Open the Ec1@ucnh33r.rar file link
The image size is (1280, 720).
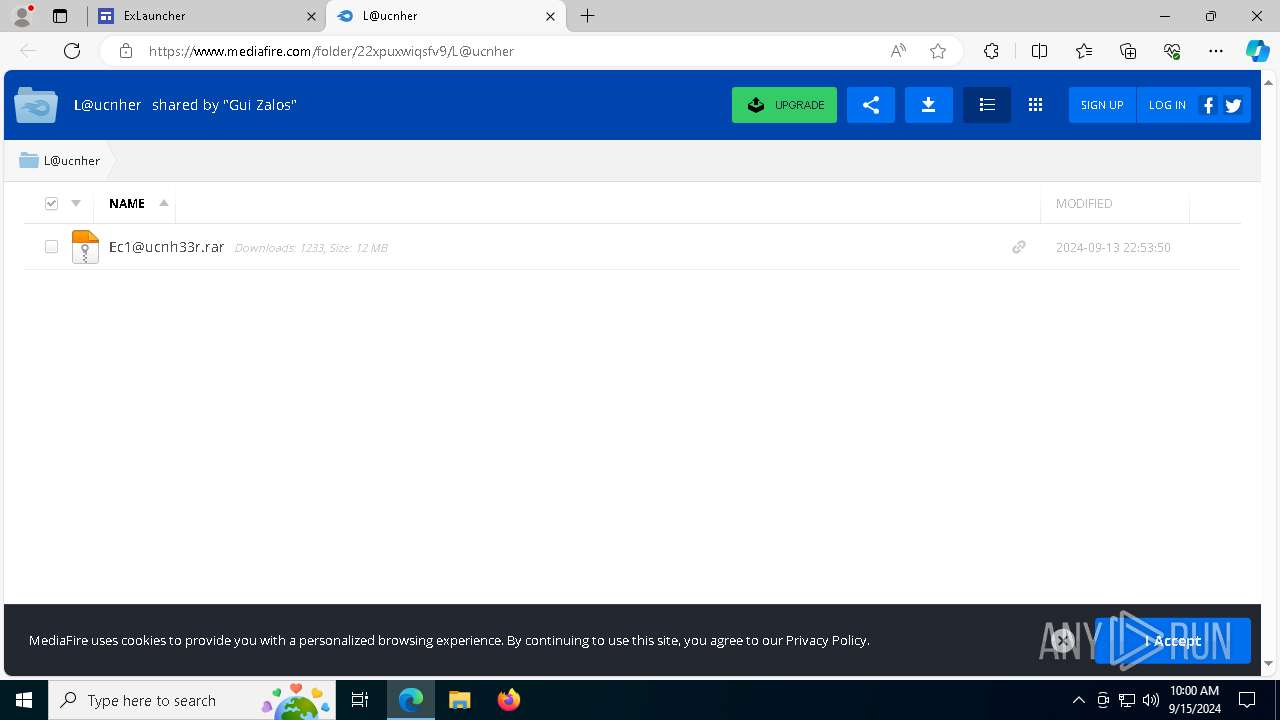coord(166,247)
